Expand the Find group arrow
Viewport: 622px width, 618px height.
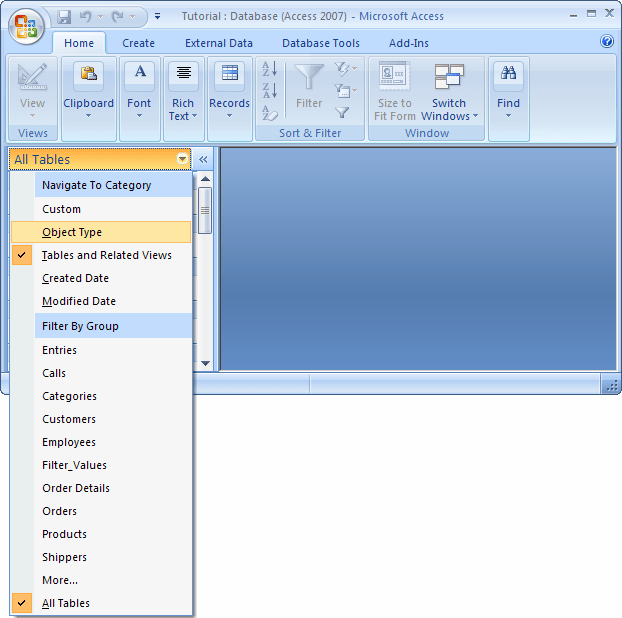click(x=509, y=116)
